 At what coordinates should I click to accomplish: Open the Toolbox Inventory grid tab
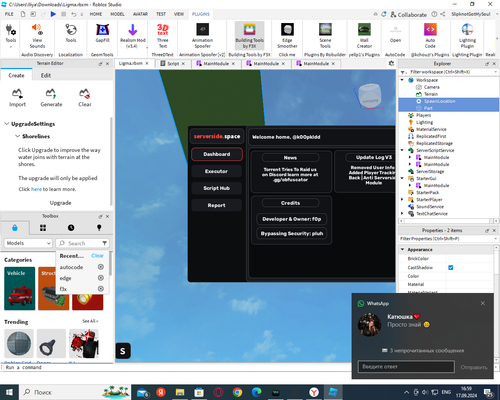pyautogui.click(x=43, y=228)
